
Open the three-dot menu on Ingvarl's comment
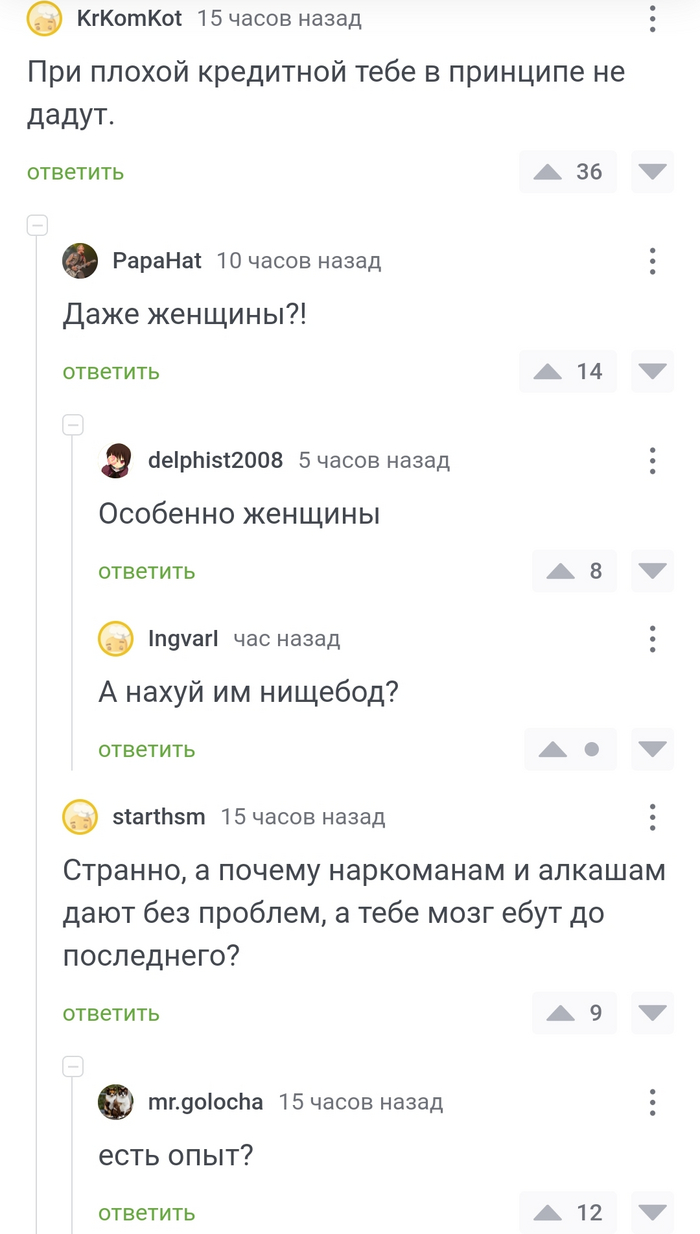coord(653,638)
